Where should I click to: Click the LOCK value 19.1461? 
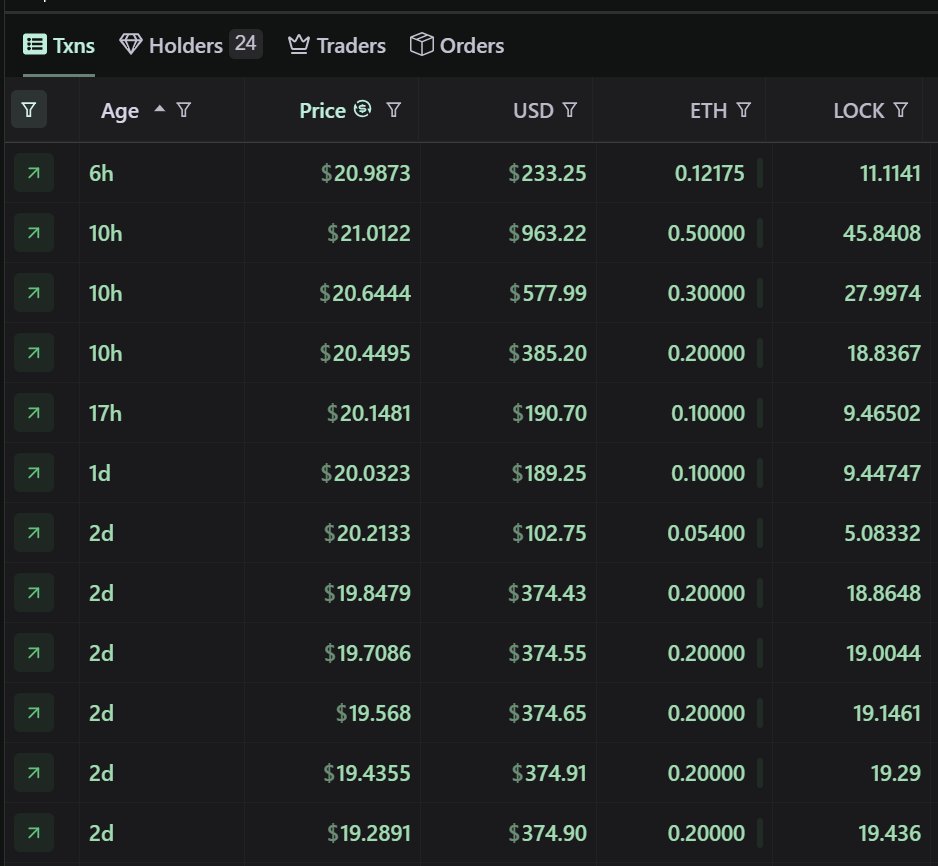click(887, 713)
